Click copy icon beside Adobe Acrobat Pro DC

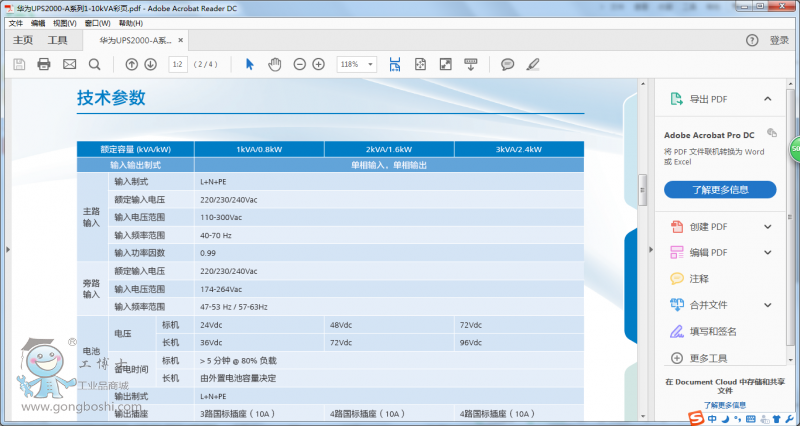[772, 133]
